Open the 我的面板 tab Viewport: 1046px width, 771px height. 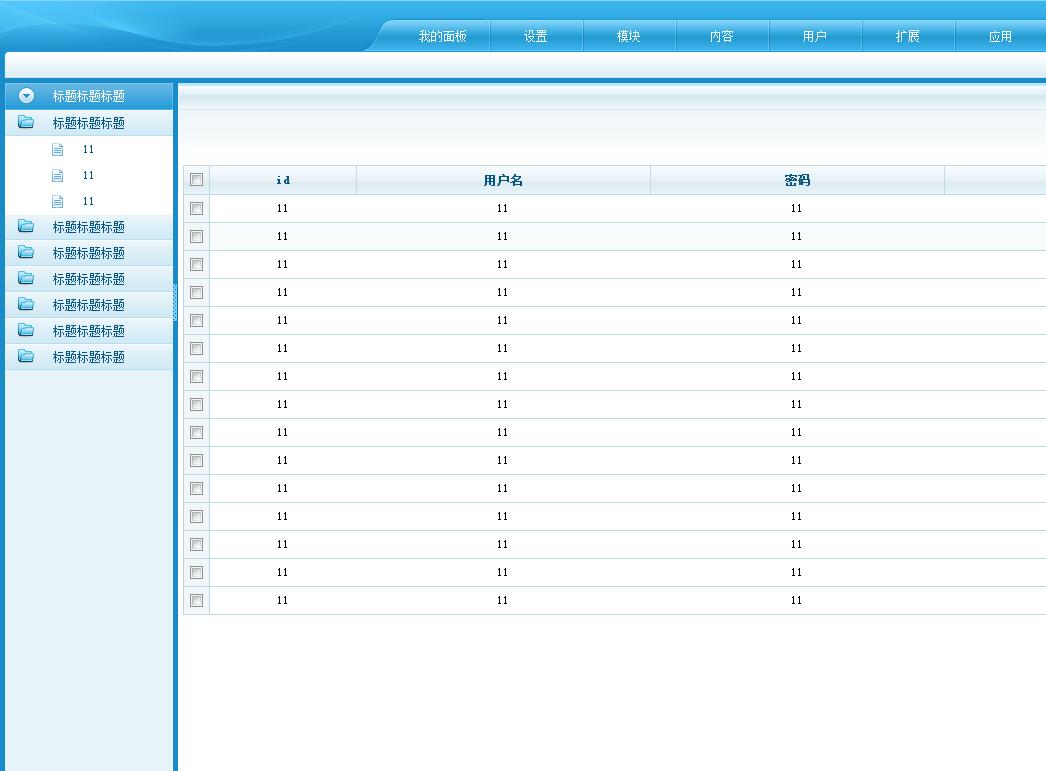(x=442, y=36)
